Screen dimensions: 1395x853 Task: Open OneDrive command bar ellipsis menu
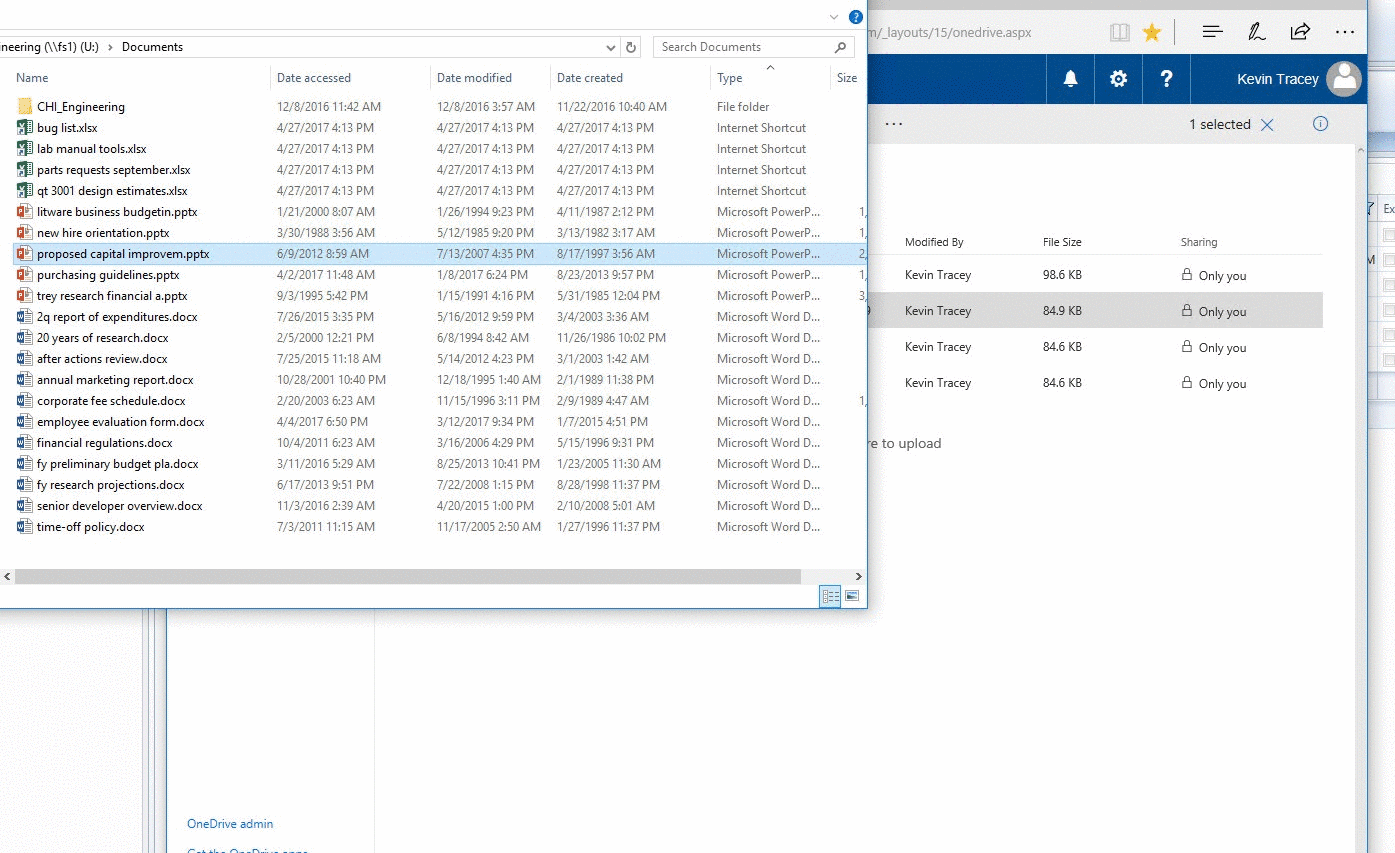click(x=894, y=124)
